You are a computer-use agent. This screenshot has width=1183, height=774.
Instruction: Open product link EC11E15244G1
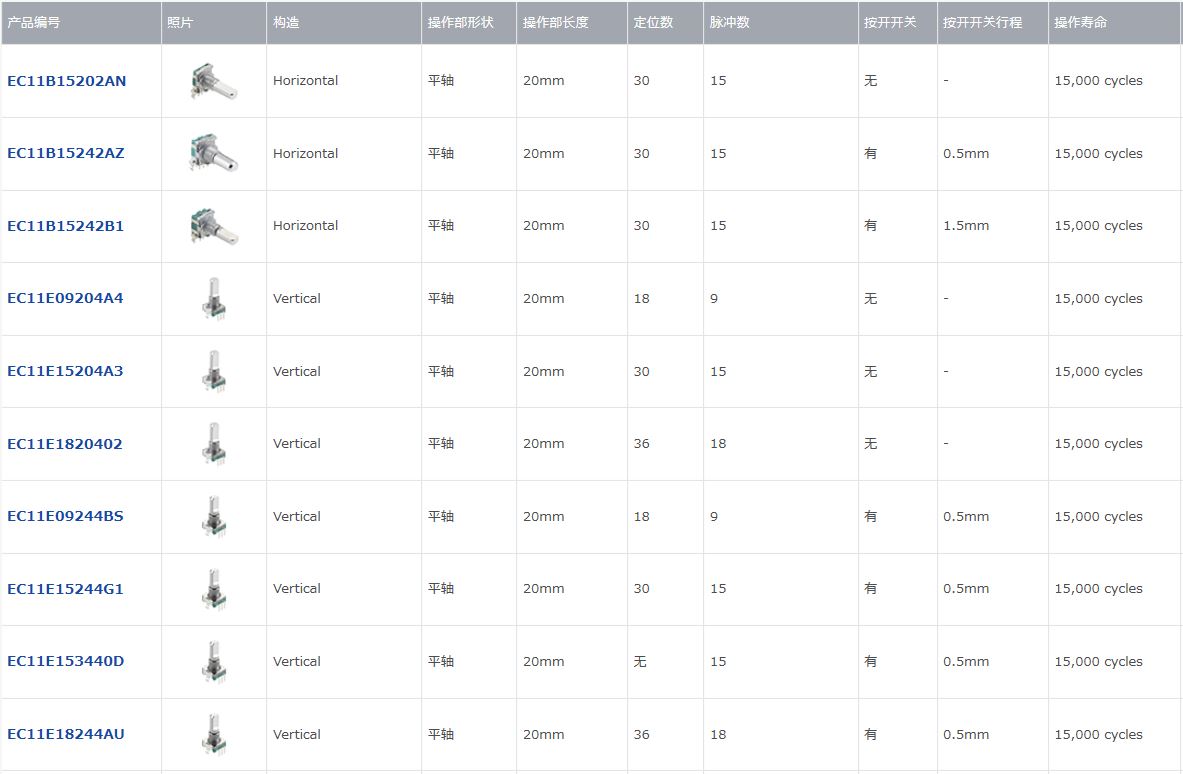click(x=65, y=588)
